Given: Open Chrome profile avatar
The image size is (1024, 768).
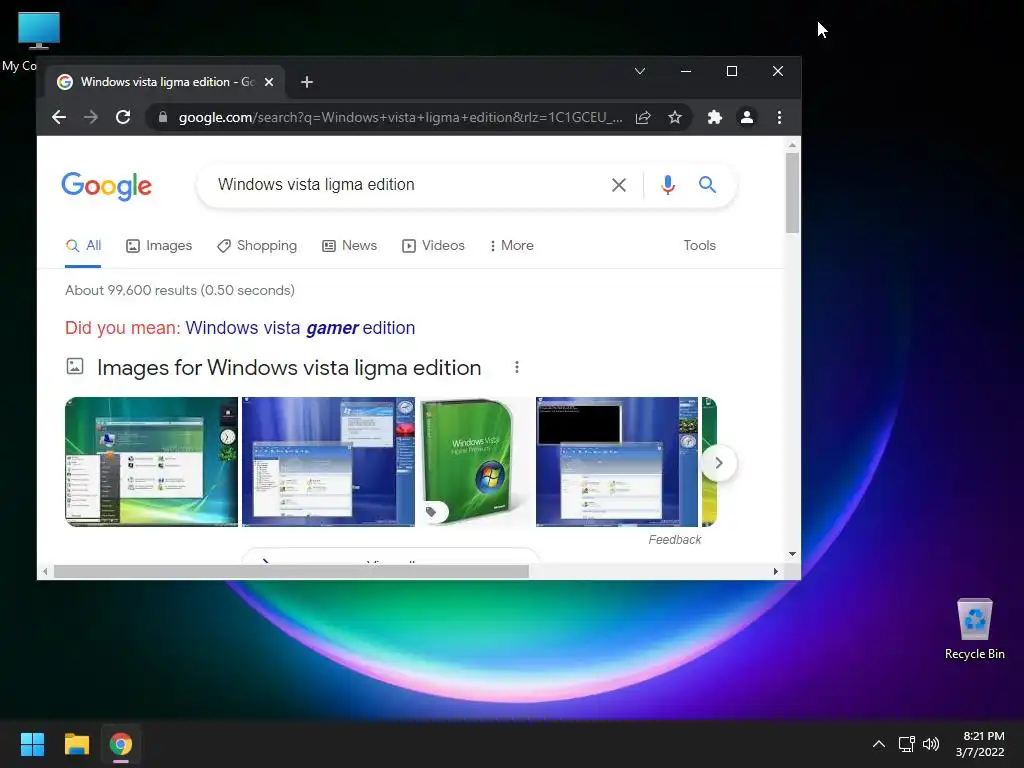Looking at the screenshot, I should pyautogui.click(x=746, y=118).
